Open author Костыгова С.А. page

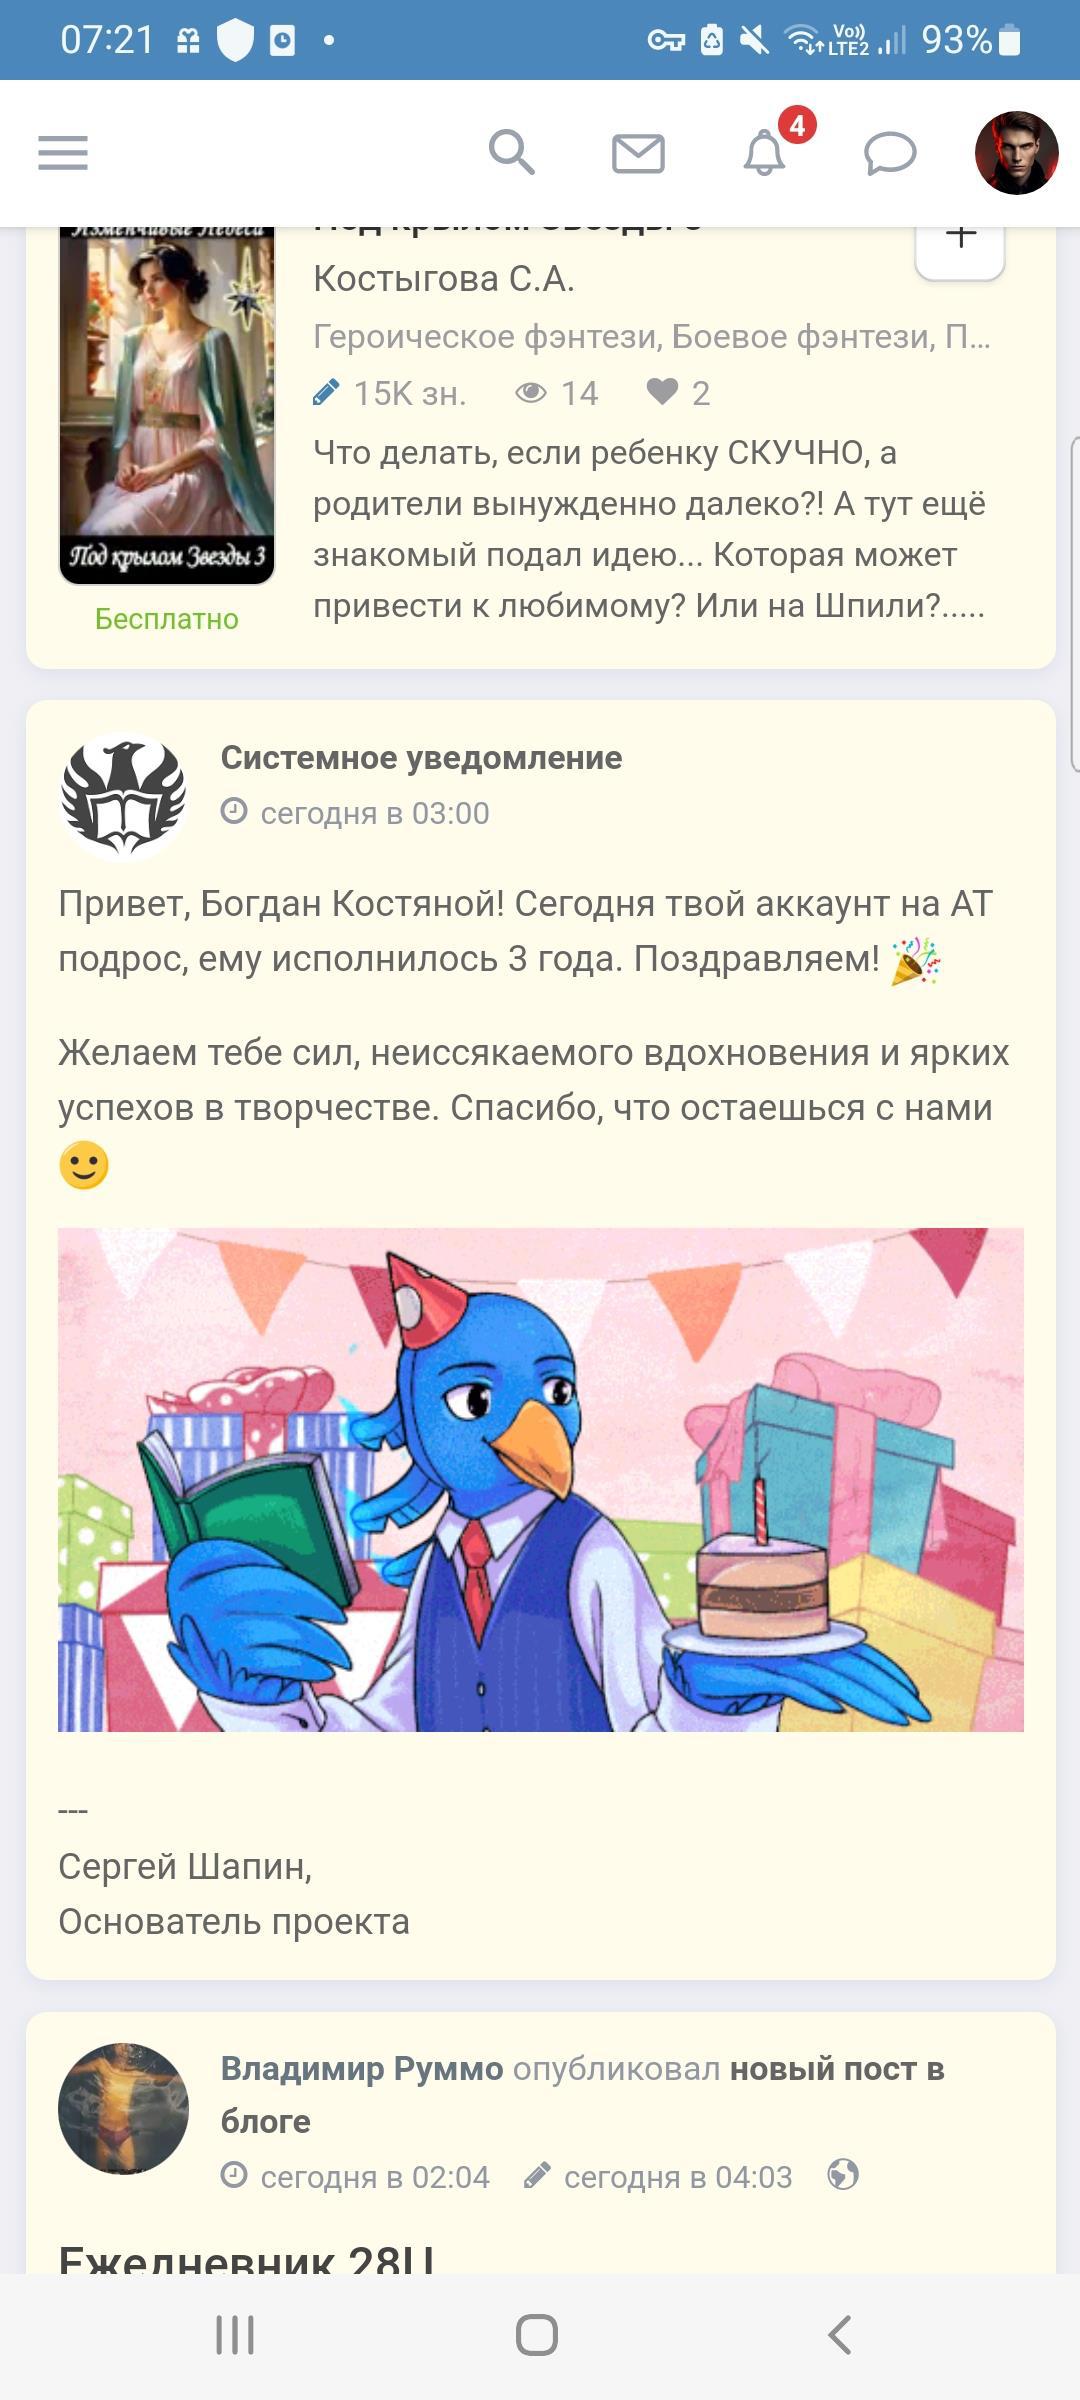[444, 279]
